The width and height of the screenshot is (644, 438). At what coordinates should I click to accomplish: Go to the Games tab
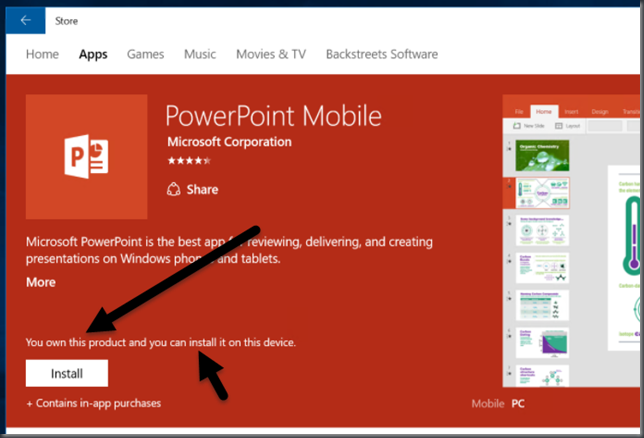click(145, 54)
